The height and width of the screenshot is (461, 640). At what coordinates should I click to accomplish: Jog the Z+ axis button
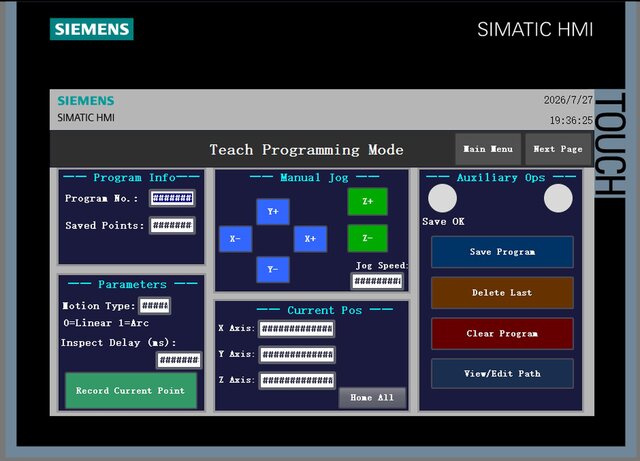(x=367, y=201)
